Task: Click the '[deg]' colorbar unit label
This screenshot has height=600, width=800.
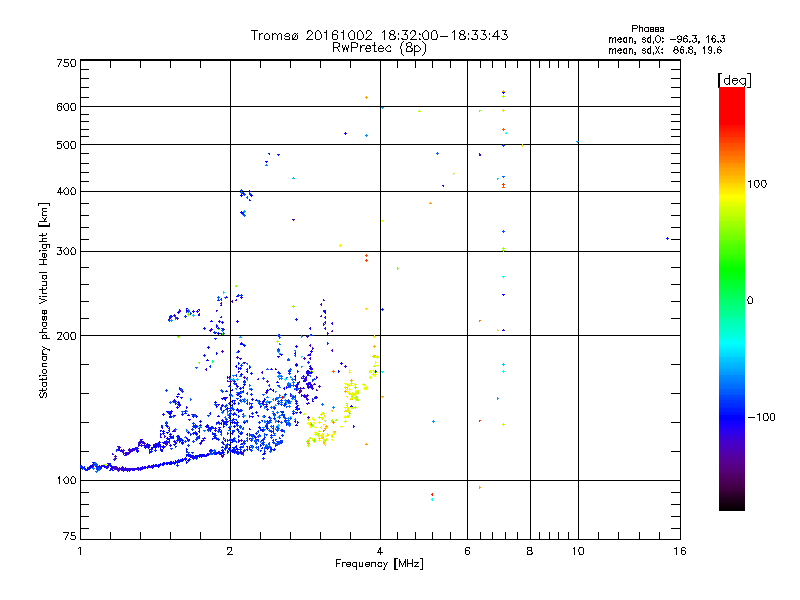Action: pyautogui.click(x=734, y=80)
